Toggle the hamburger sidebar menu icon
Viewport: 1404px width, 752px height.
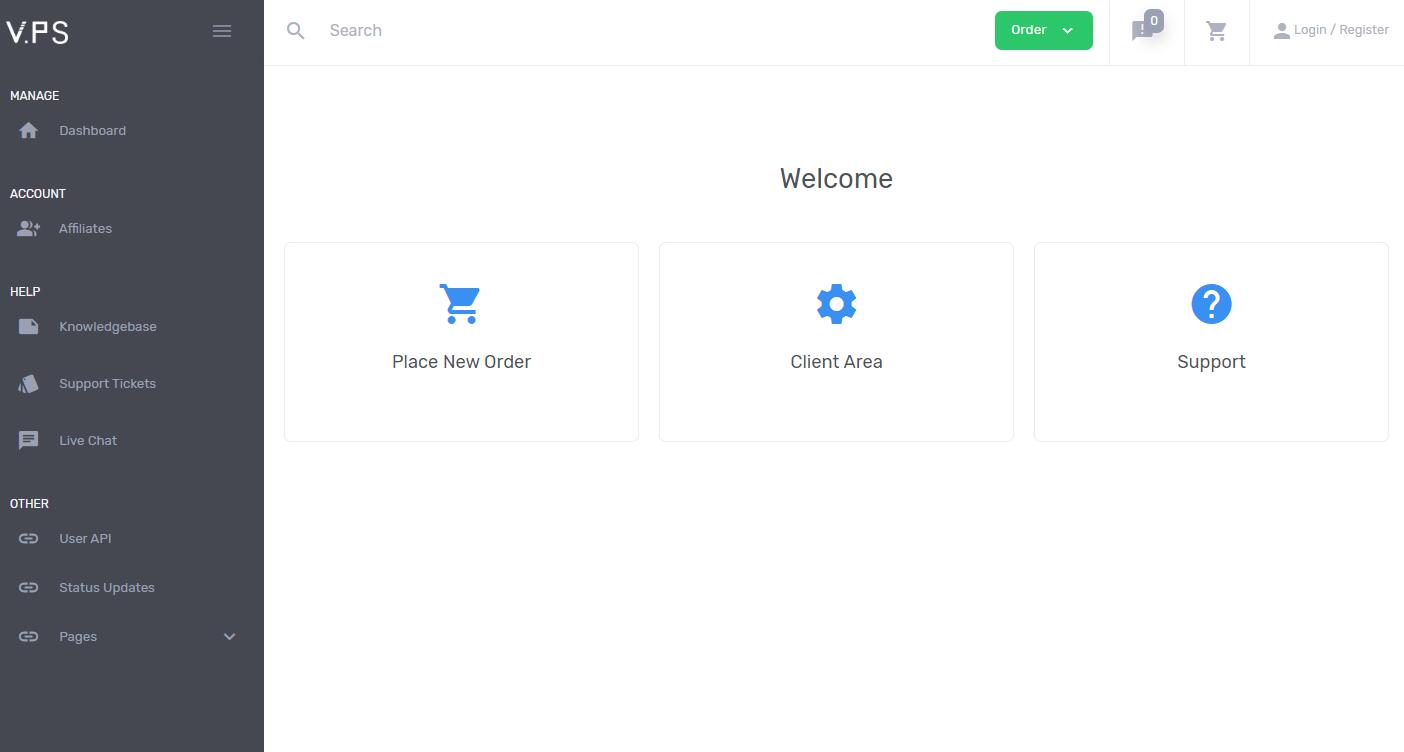click(222, 31)
